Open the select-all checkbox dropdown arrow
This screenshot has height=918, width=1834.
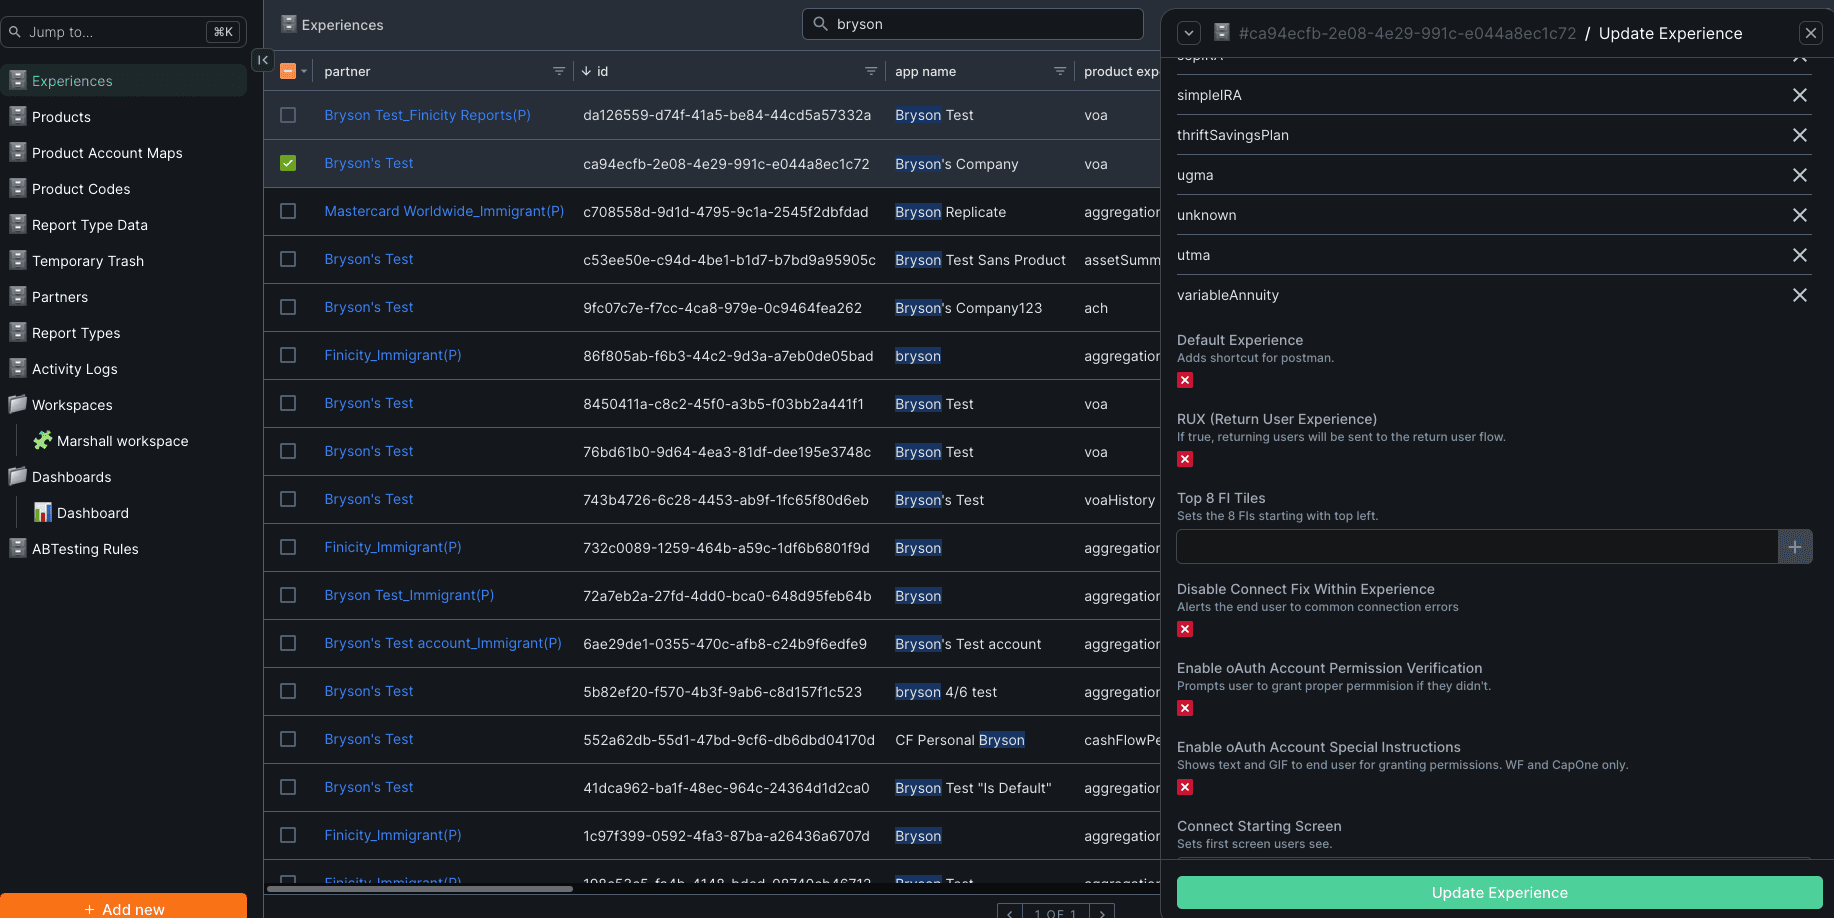tap(304, 71)
